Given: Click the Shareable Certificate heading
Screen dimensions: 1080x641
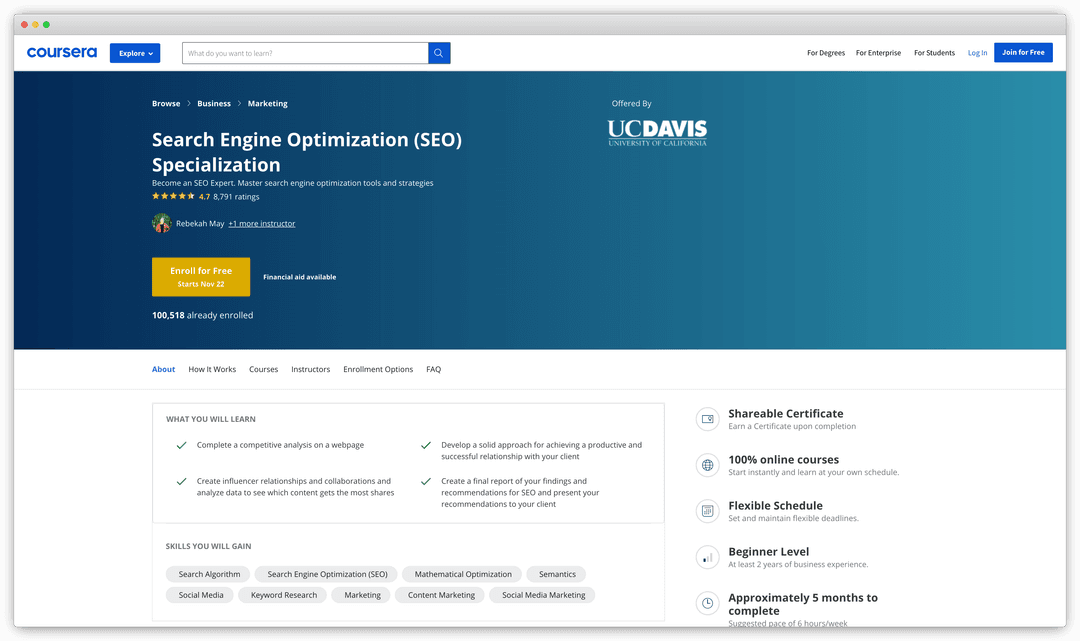Looking at the screenshot, I should point(785,413).
